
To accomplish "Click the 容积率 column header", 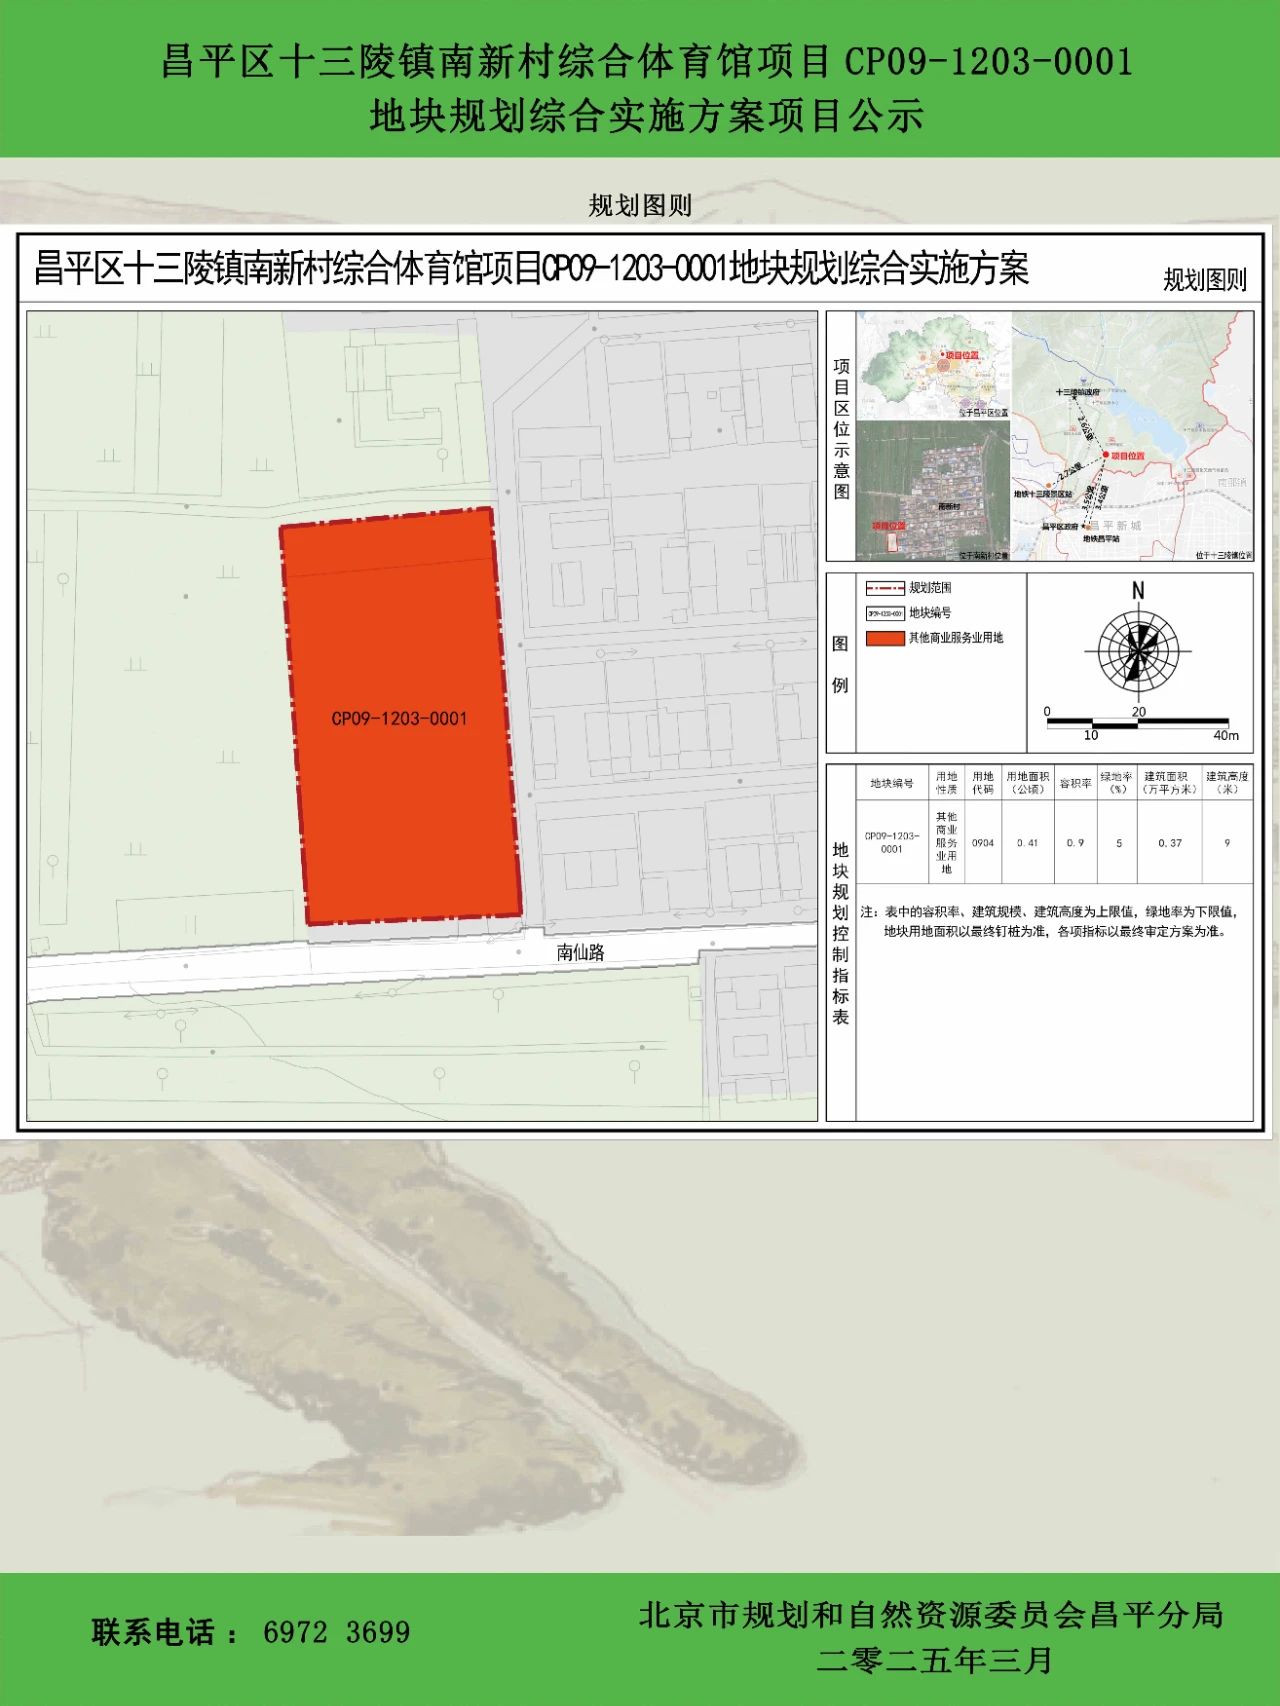I will tap(1075, 783).
